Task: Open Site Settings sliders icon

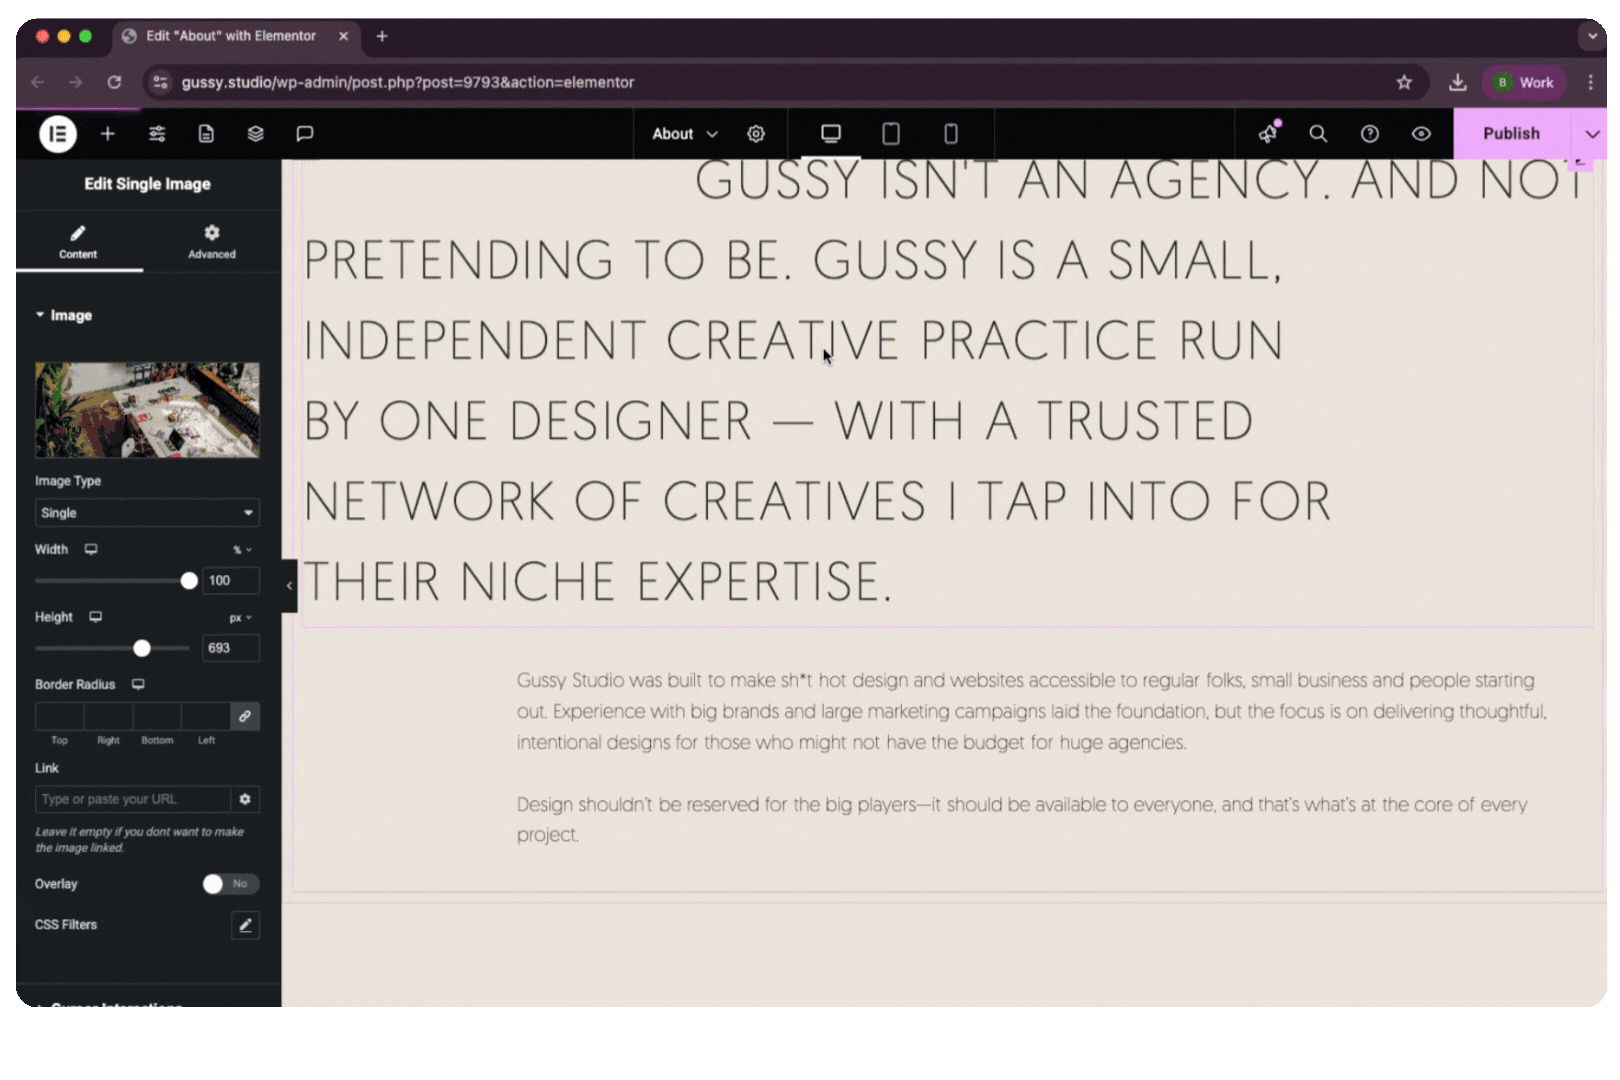Action: click(157, 134)
